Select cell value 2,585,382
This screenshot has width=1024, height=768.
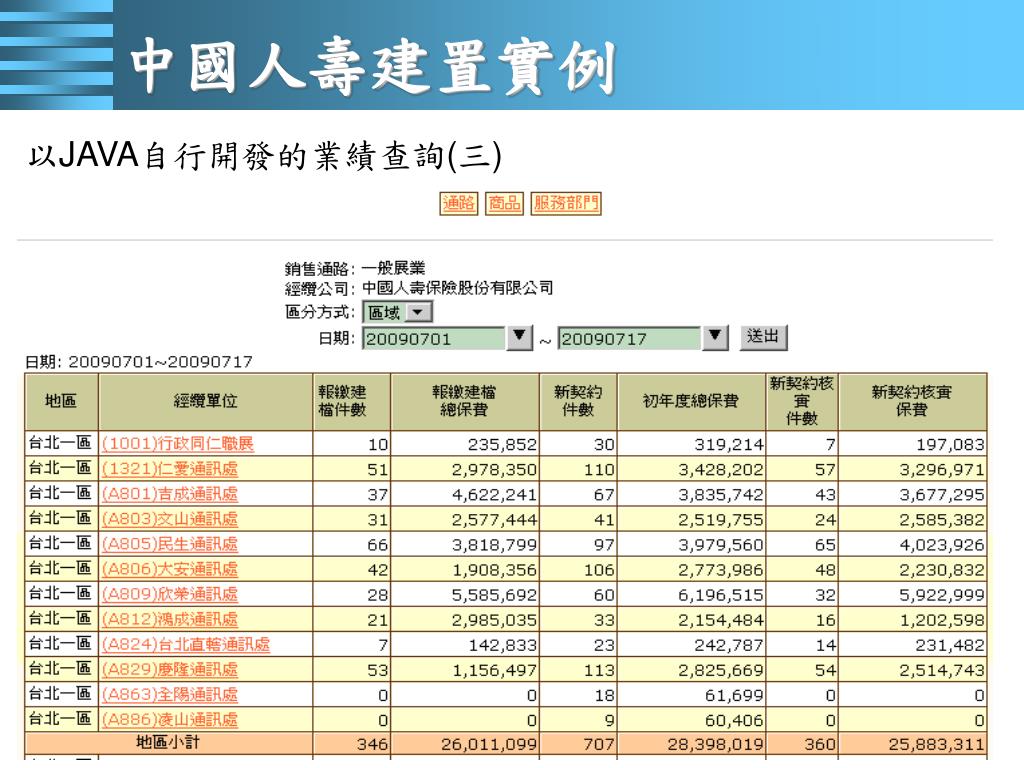click(x=942, y=520)
